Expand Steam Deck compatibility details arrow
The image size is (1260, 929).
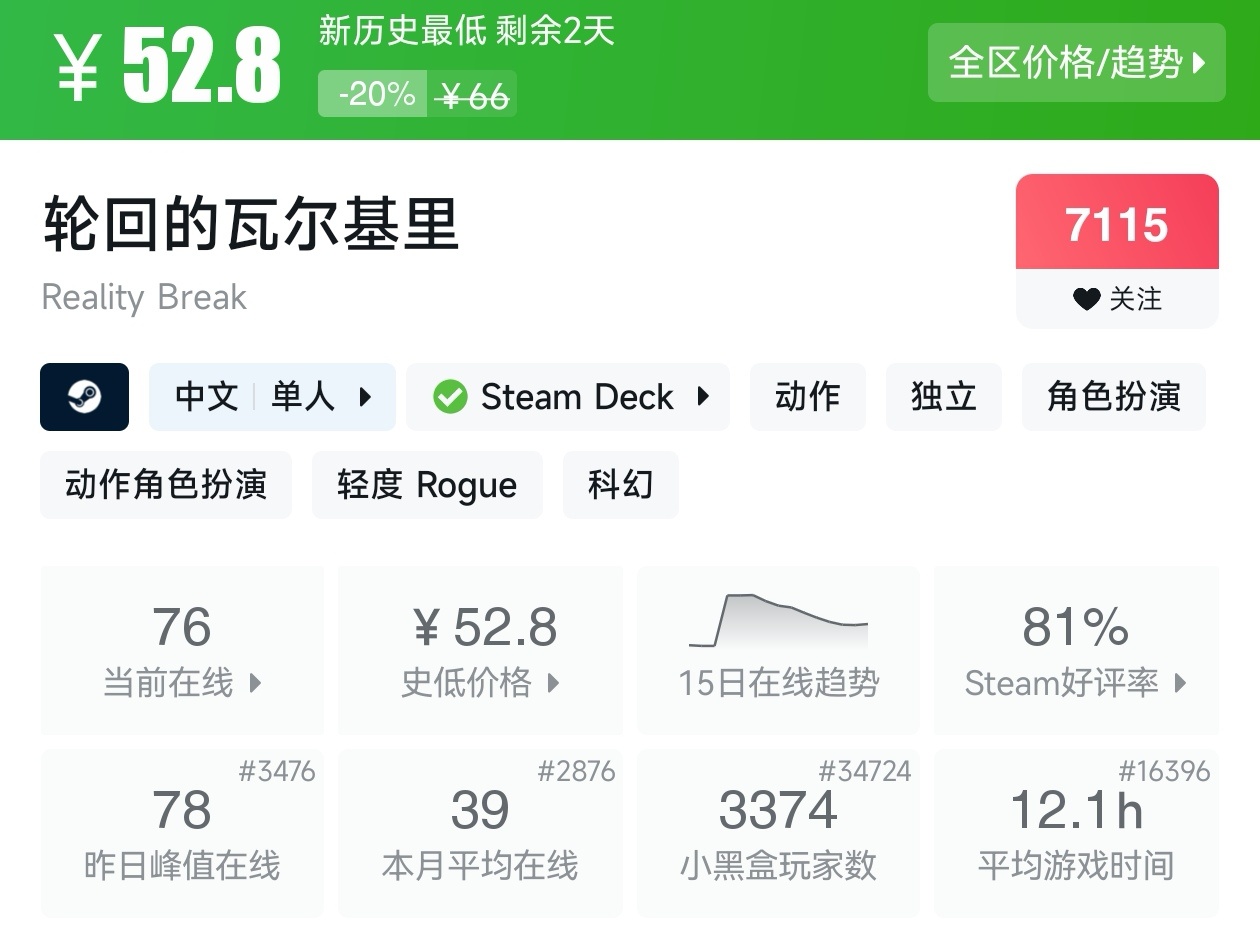703,397
